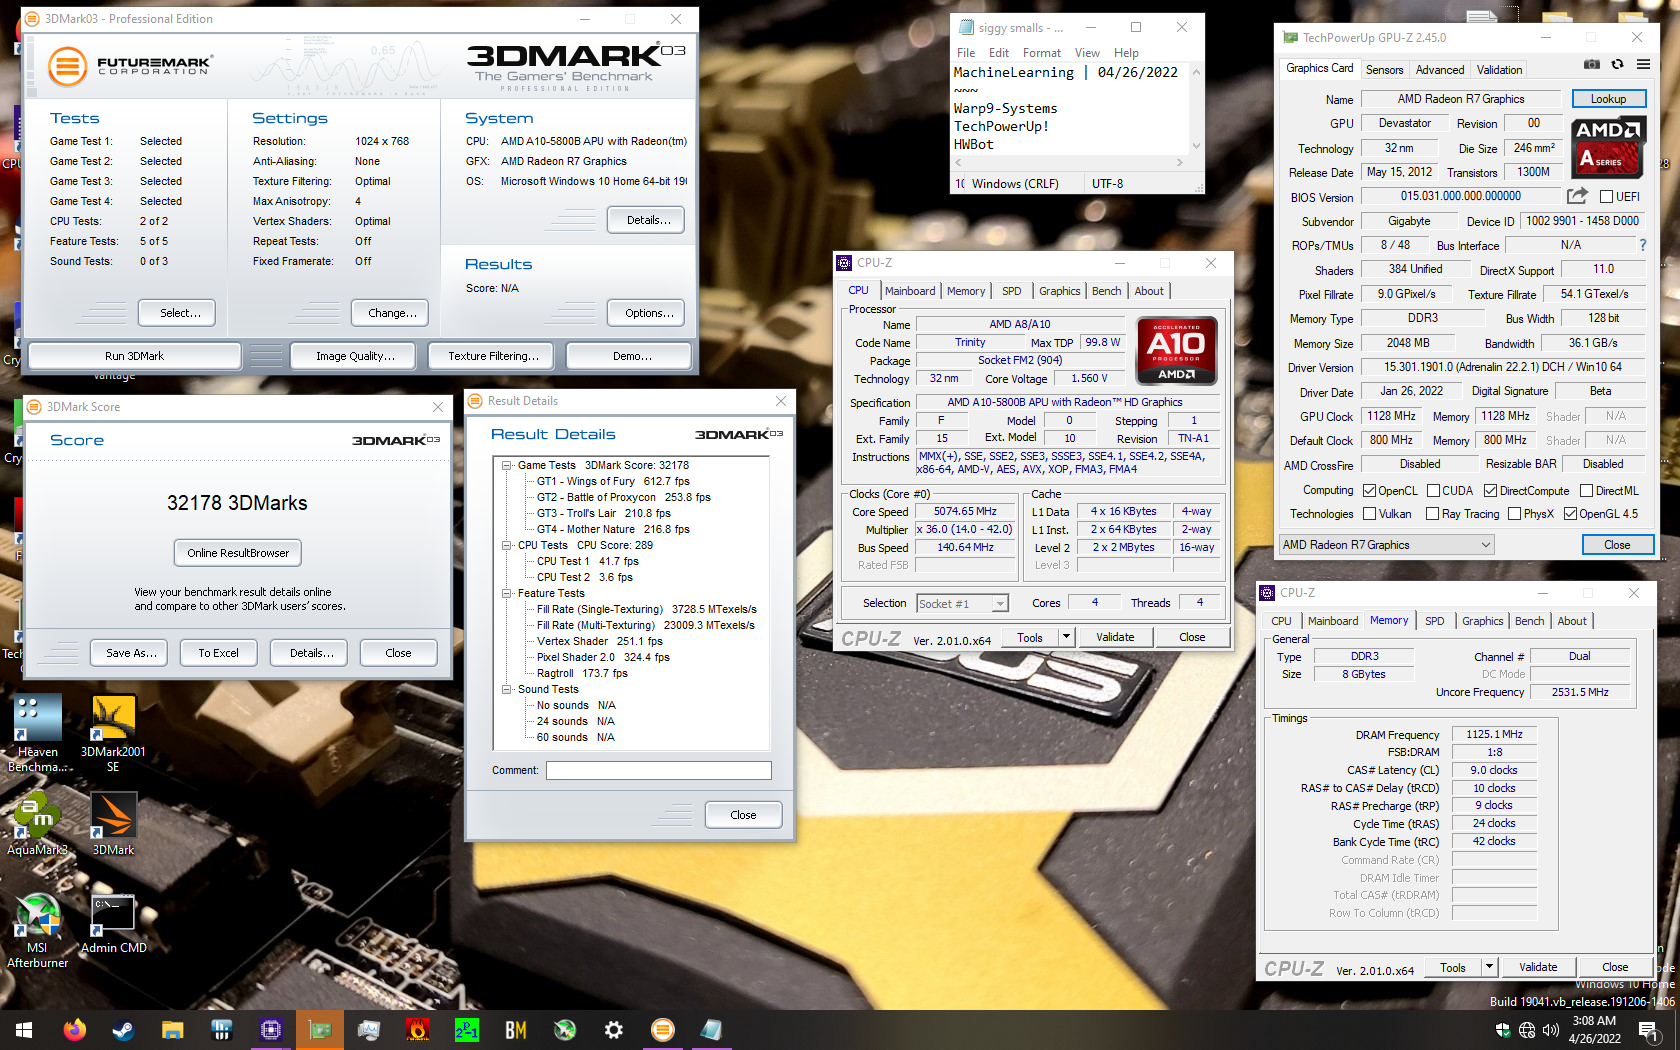This screenshot has height=1050, width=1680.
Task: Toggle the UEFI checkbox in GPU-Z
Action: pos(1606,197)
